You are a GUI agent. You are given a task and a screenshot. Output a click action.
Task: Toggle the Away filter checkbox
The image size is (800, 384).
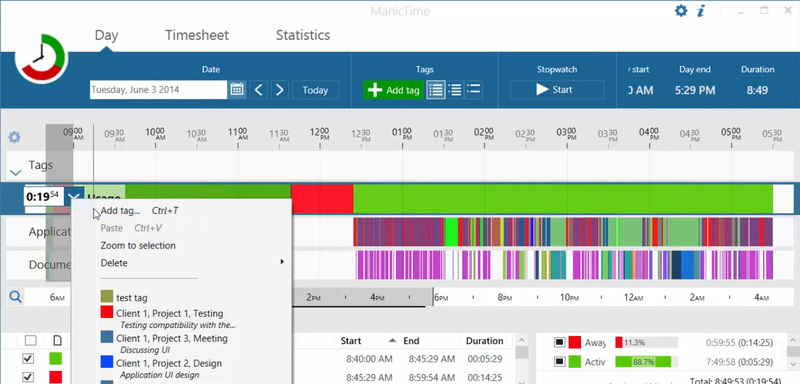559,342
